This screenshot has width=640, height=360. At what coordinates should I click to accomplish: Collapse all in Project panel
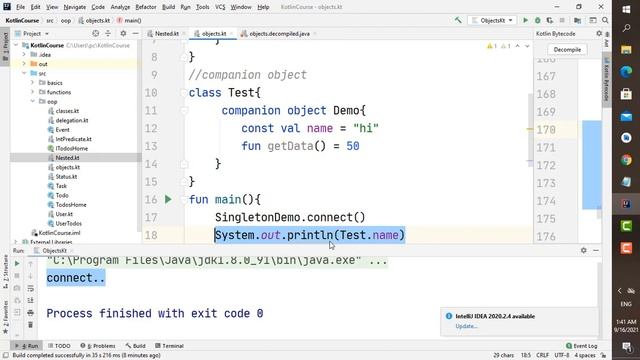click(108, 33)
